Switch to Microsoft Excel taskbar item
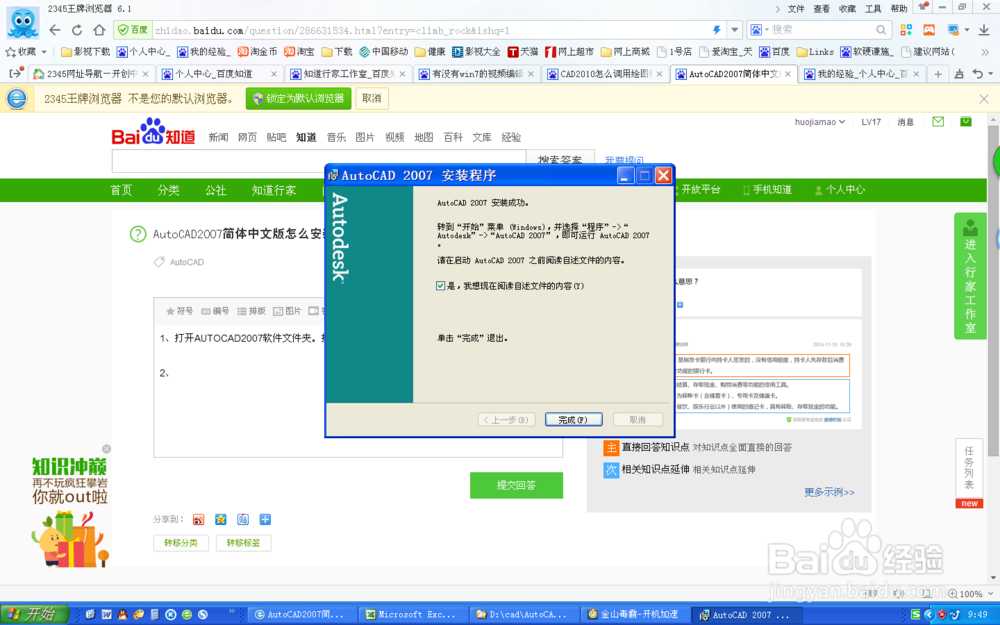Screen dimensions: 1000x625 pyautogui.click(x=412, y=615)
